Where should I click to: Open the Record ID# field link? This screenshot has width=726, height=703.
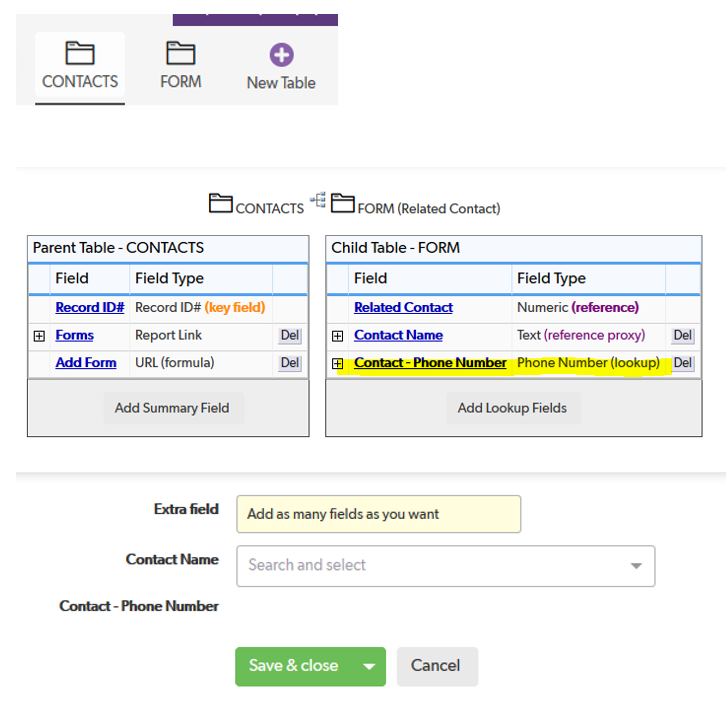(x=90, y=308)
